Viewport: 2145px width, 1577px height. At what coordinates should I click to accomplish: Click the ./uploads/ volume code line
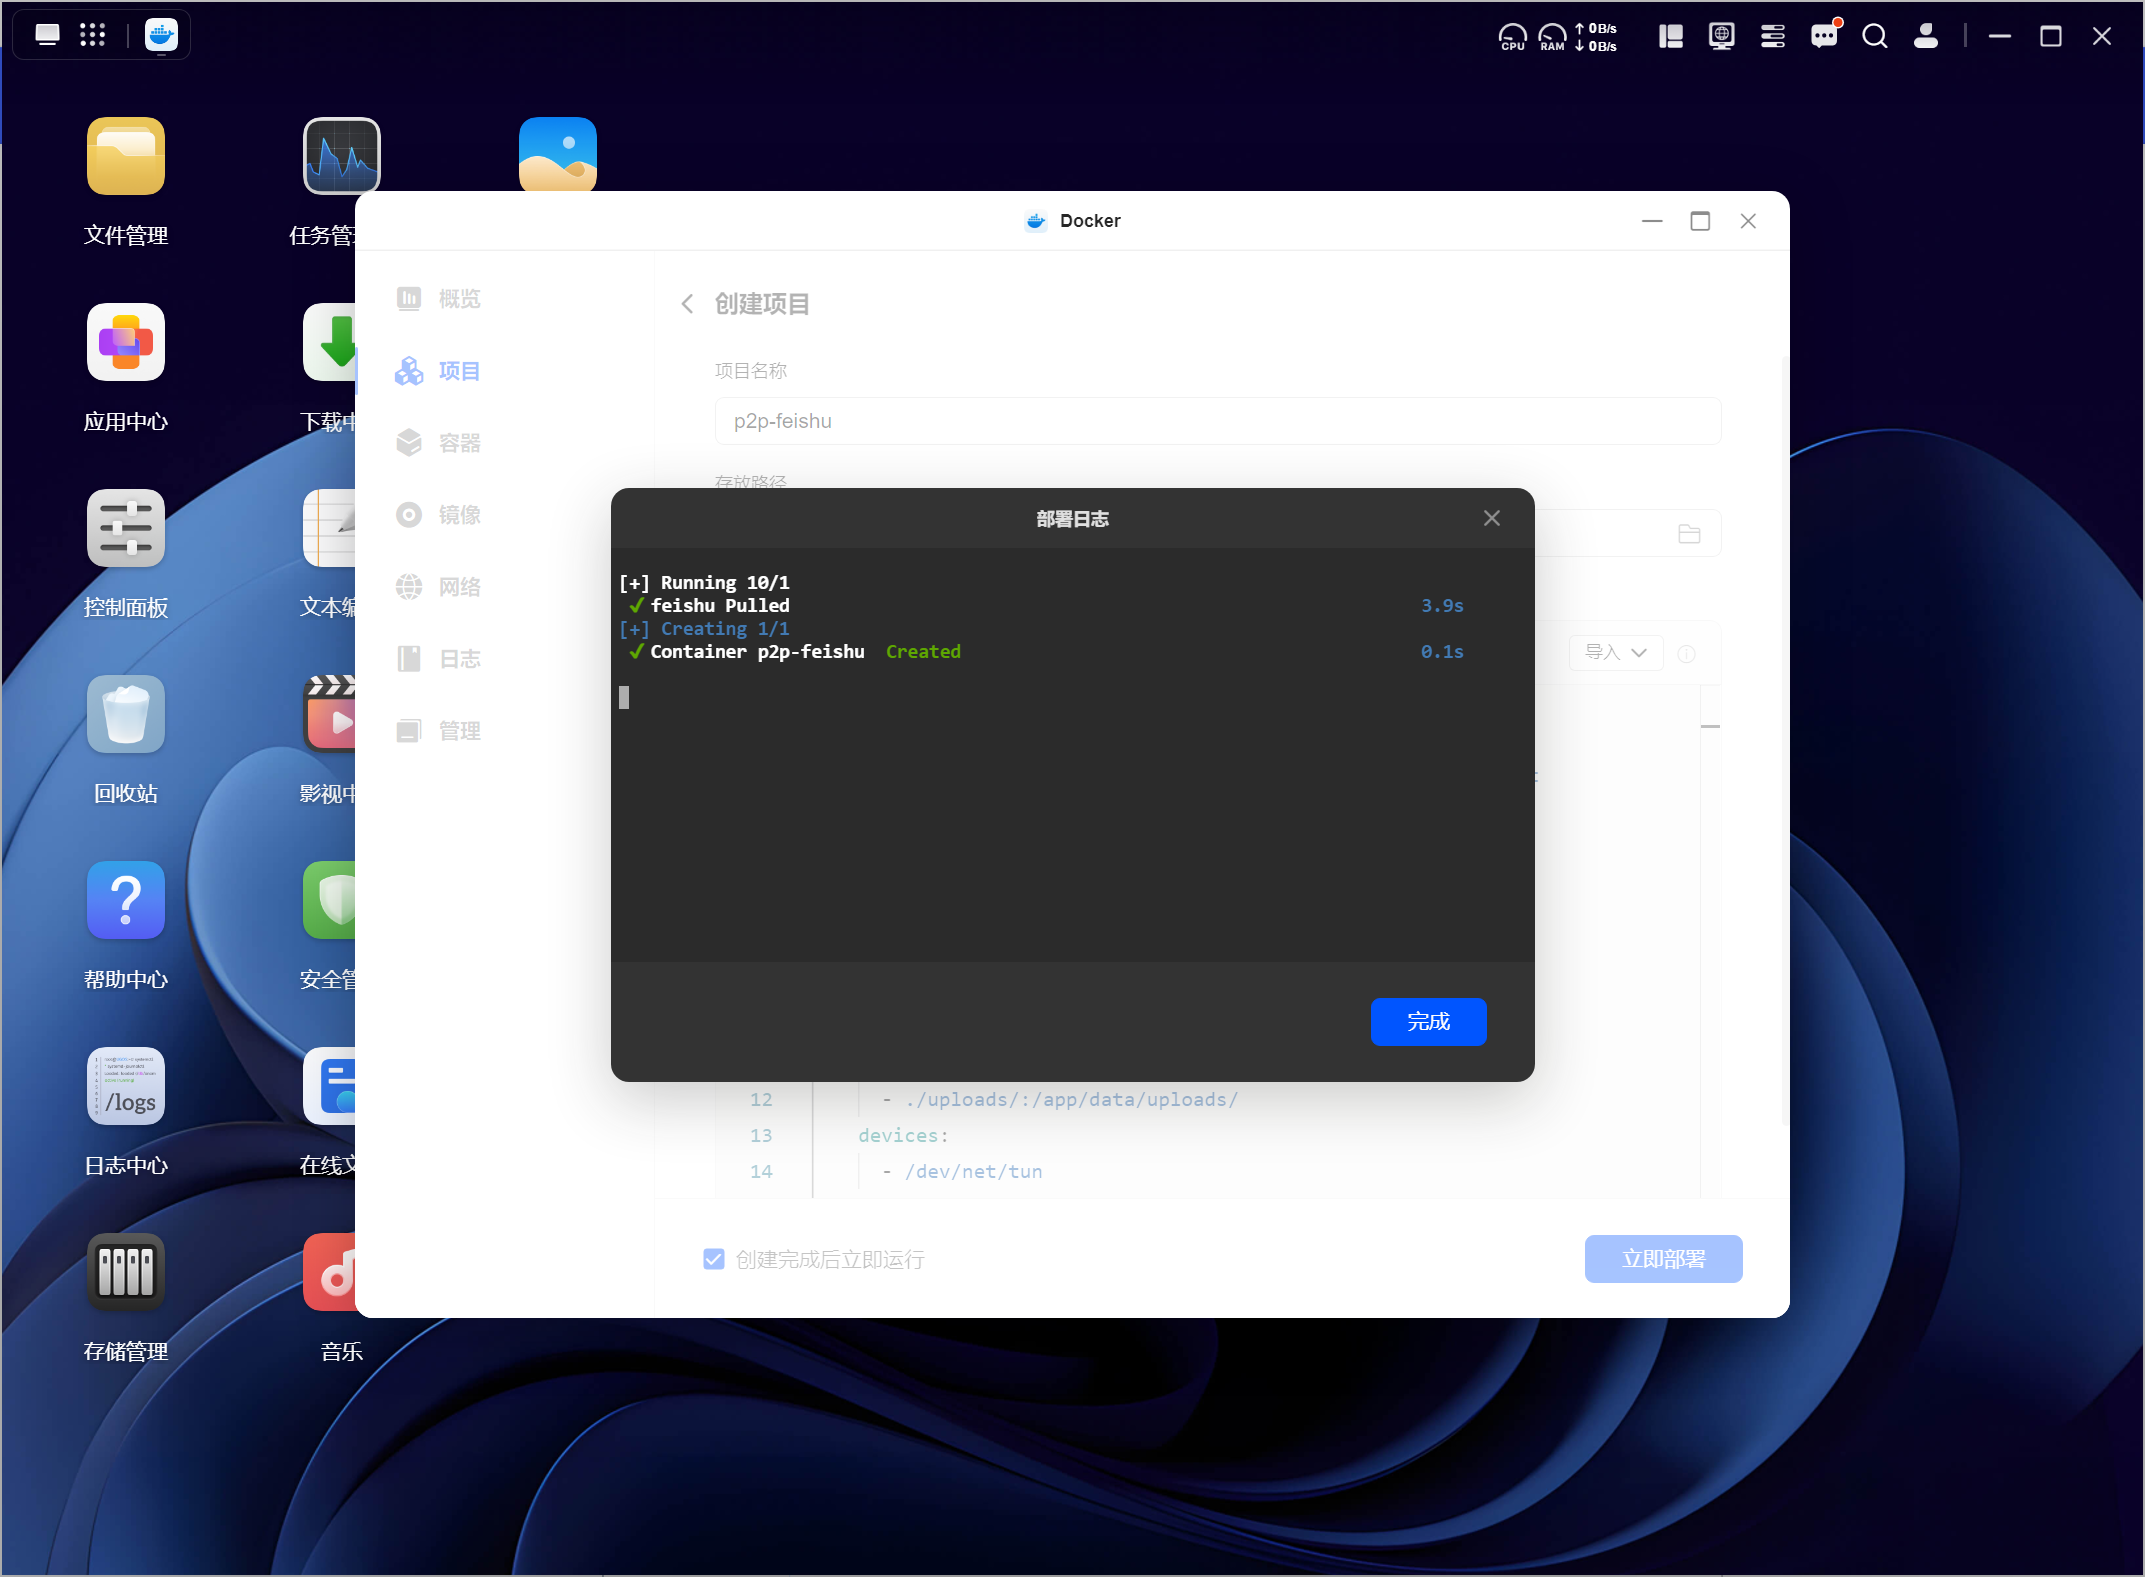click(x=1060, y=1099)
